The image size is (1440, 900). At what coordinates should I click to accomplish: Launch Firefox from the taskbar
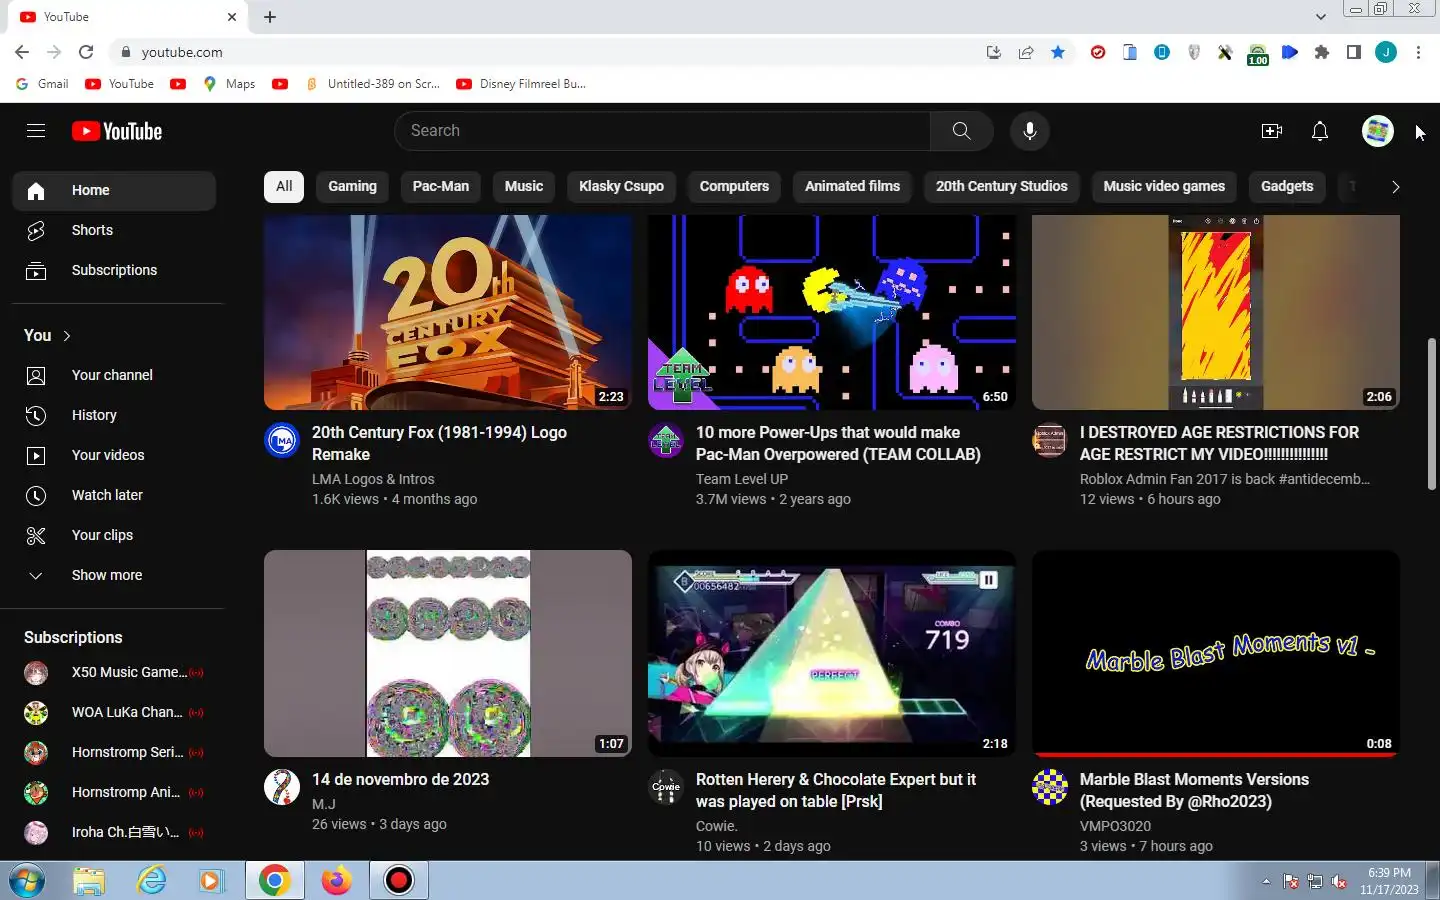tap(337, 881)
